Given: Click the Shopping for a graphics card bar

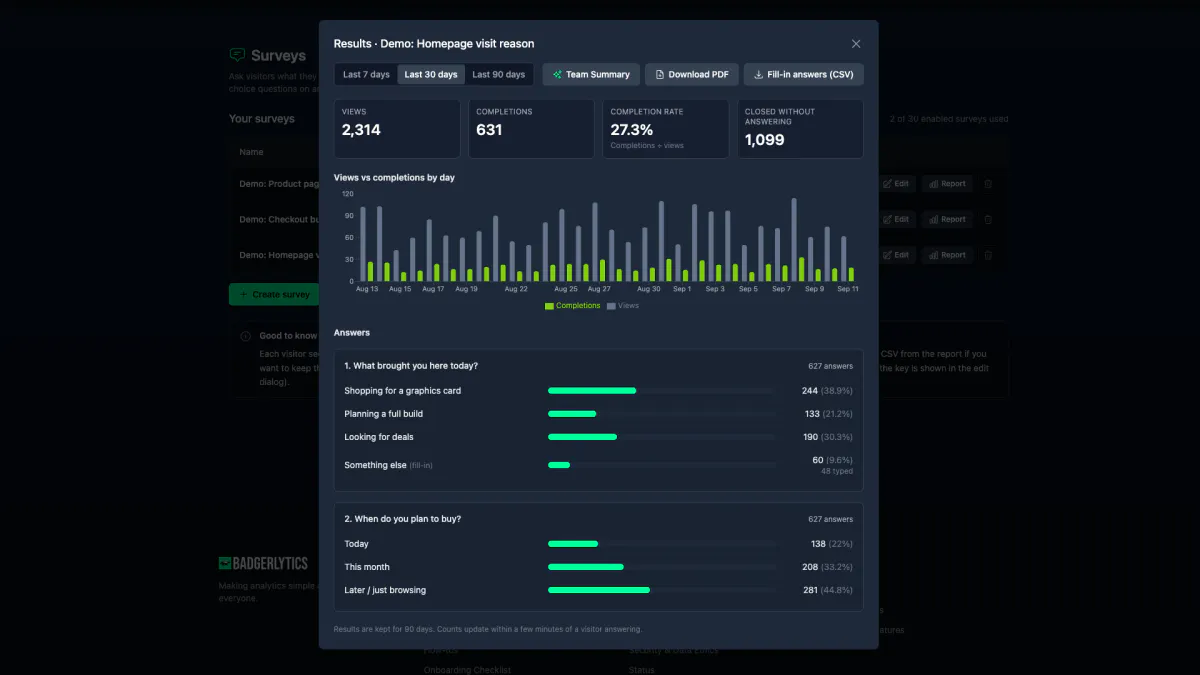Looking at the screenshot, I should (592, 391).
